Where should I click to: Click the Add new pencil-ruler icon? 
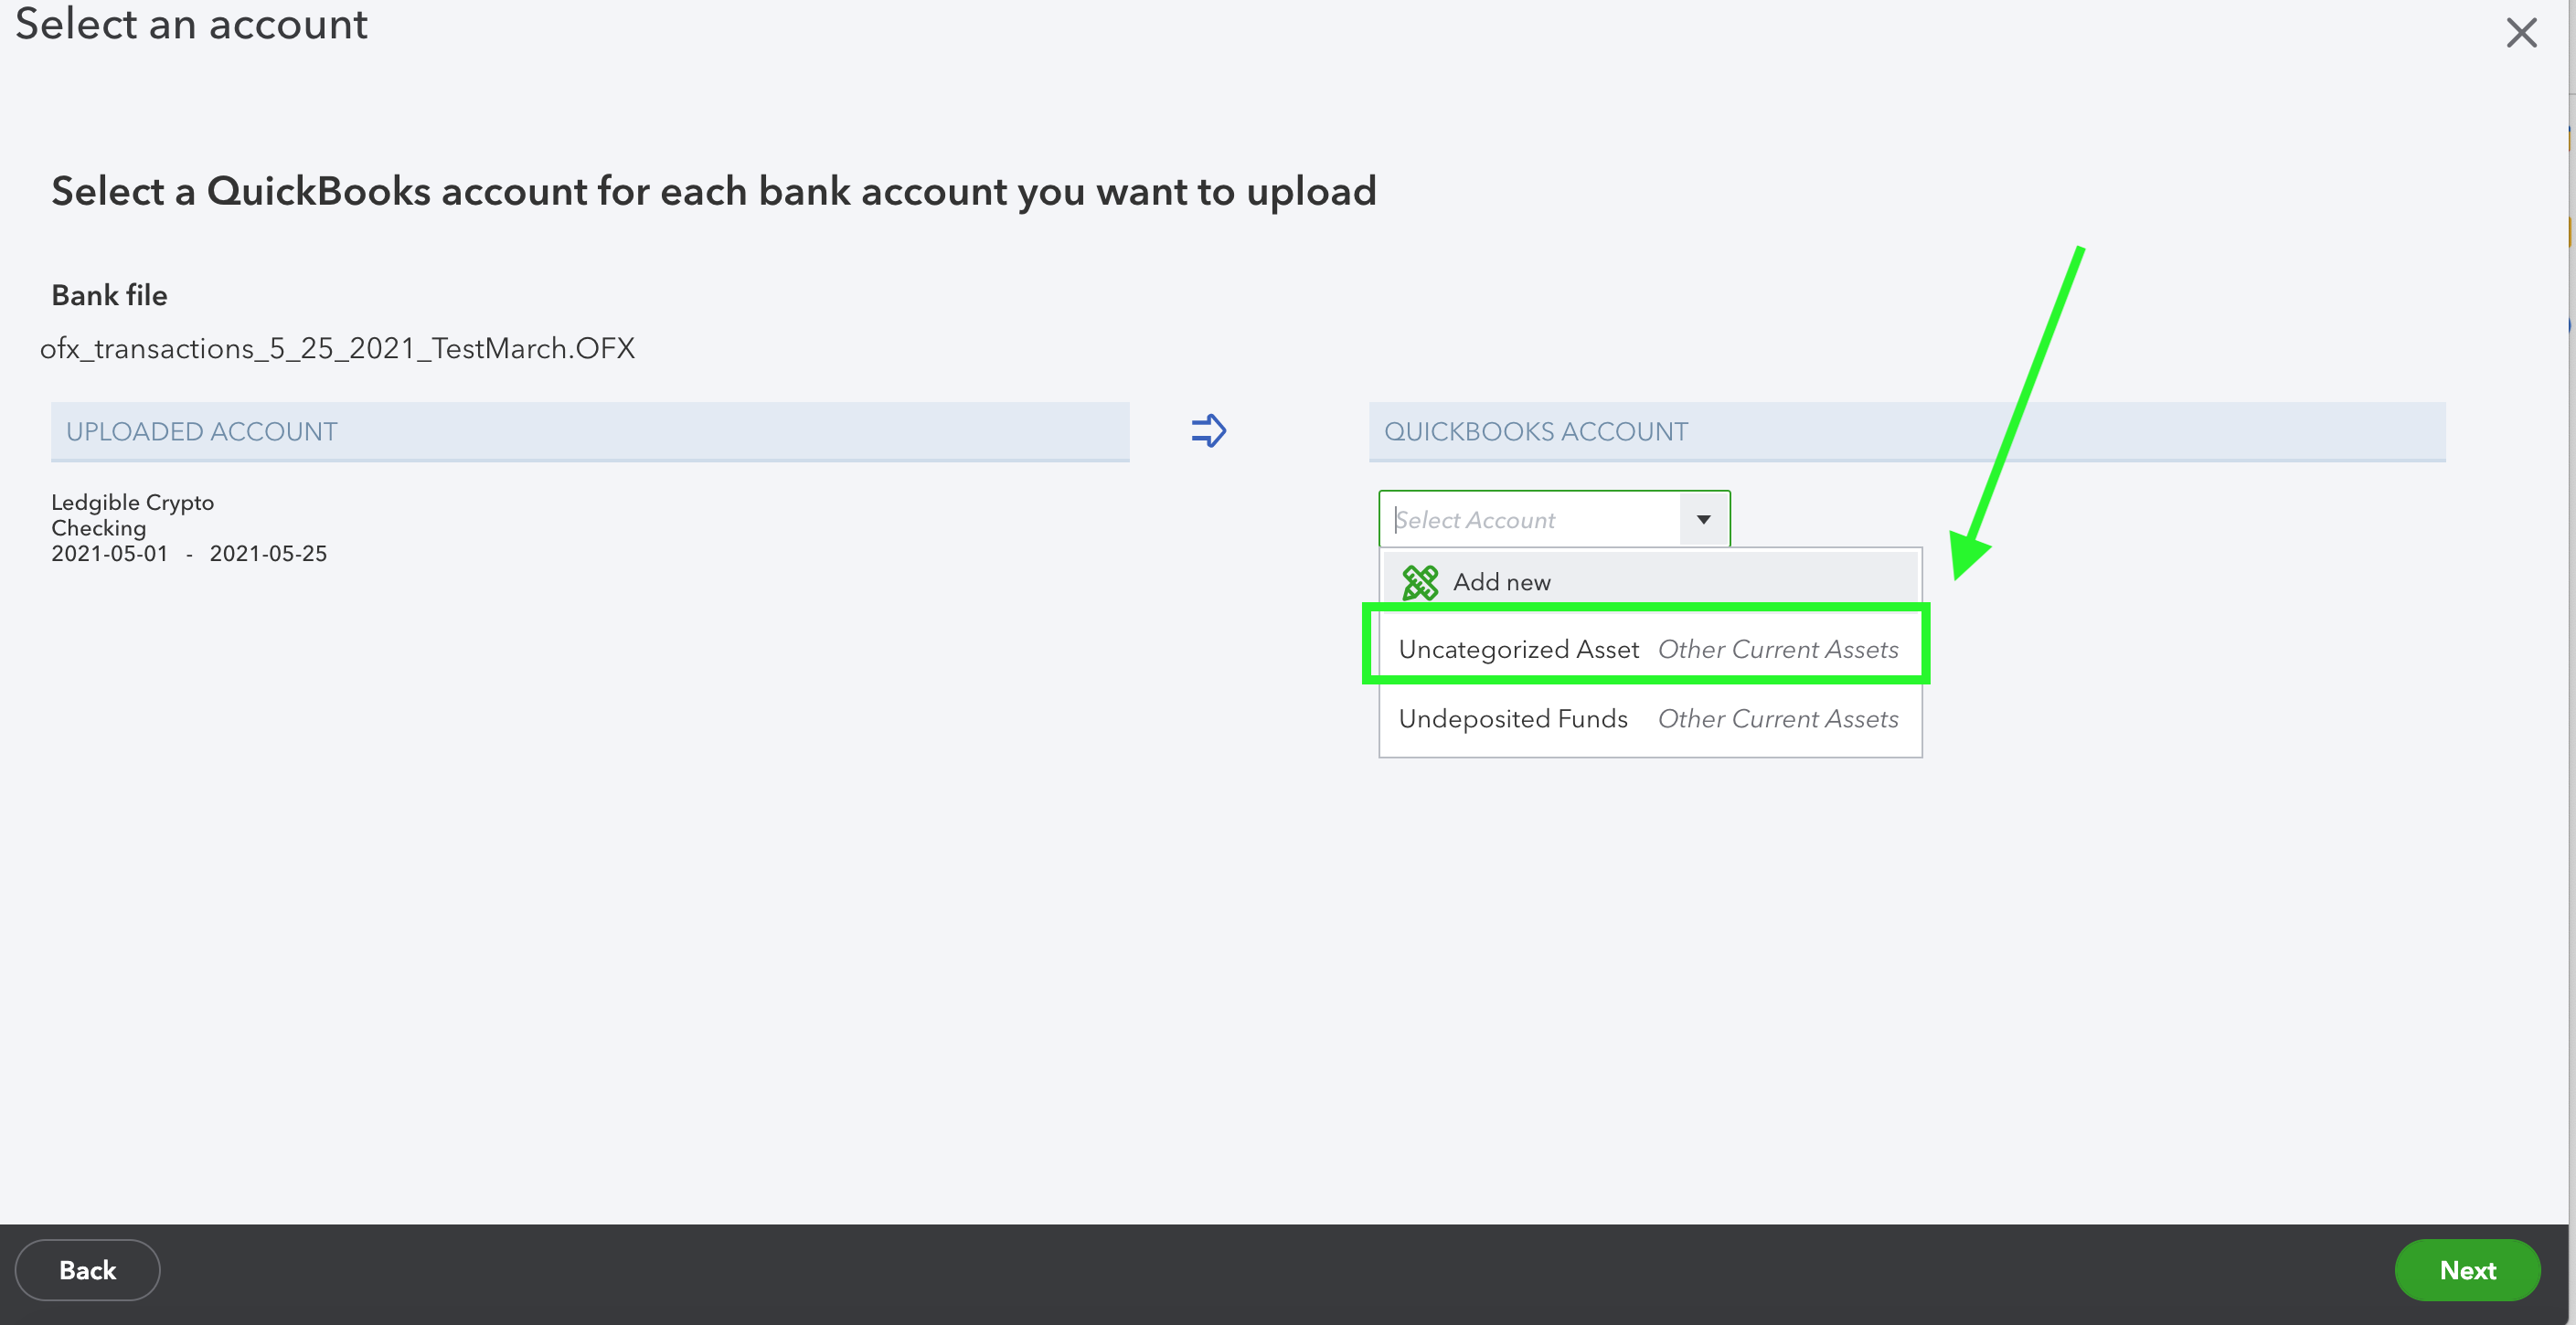tap(1419, 582)
